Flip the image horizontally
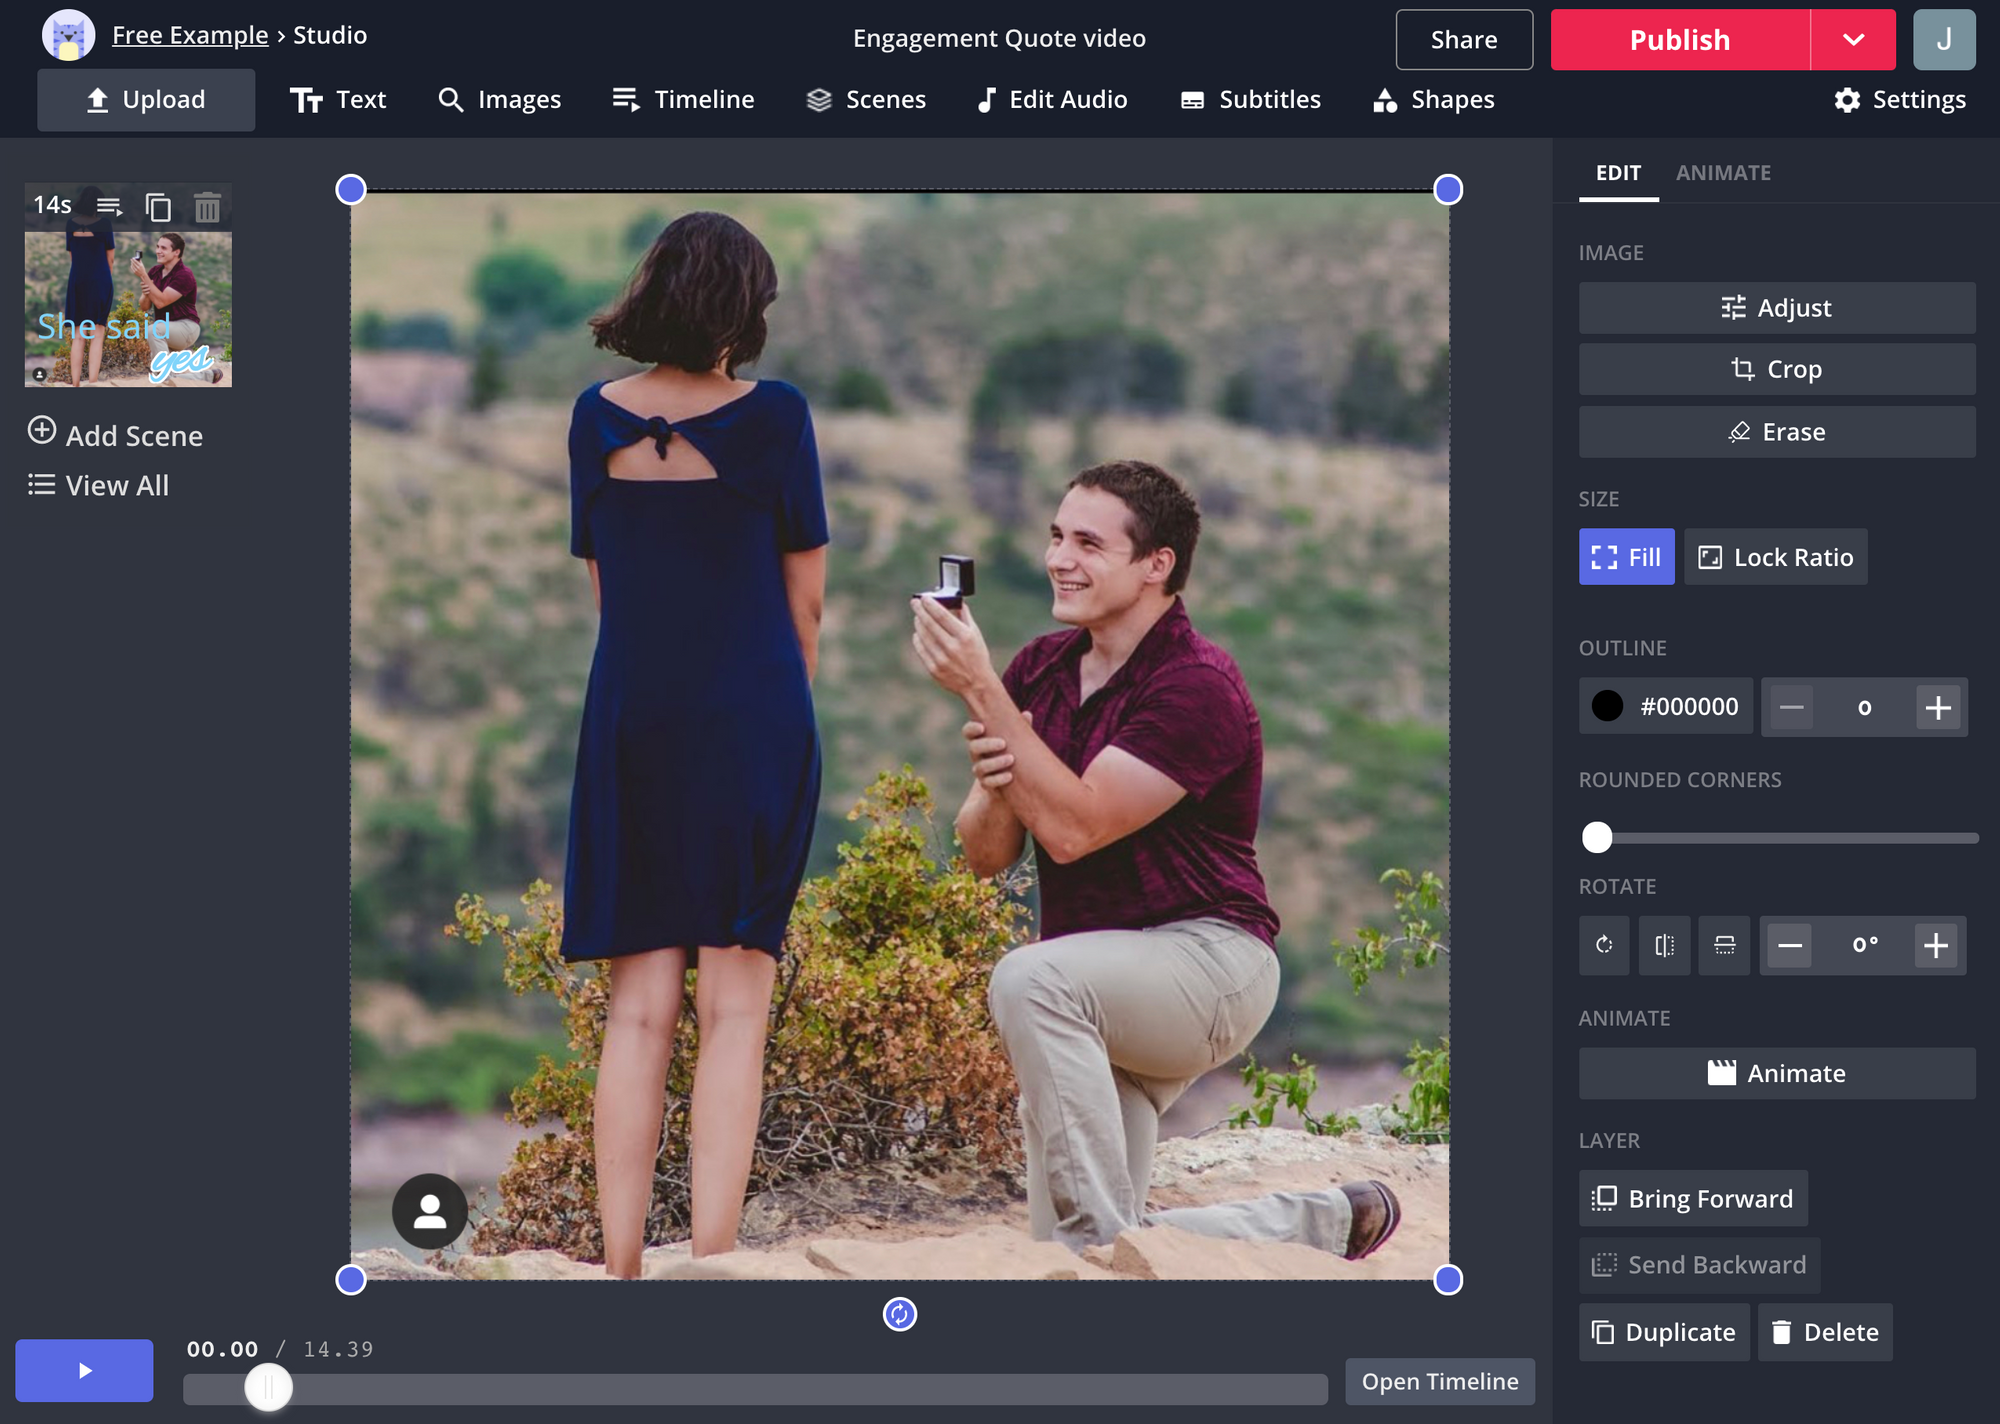Image resolution: width=2000 pixels, height=1424 pixels. point(1664,945)
